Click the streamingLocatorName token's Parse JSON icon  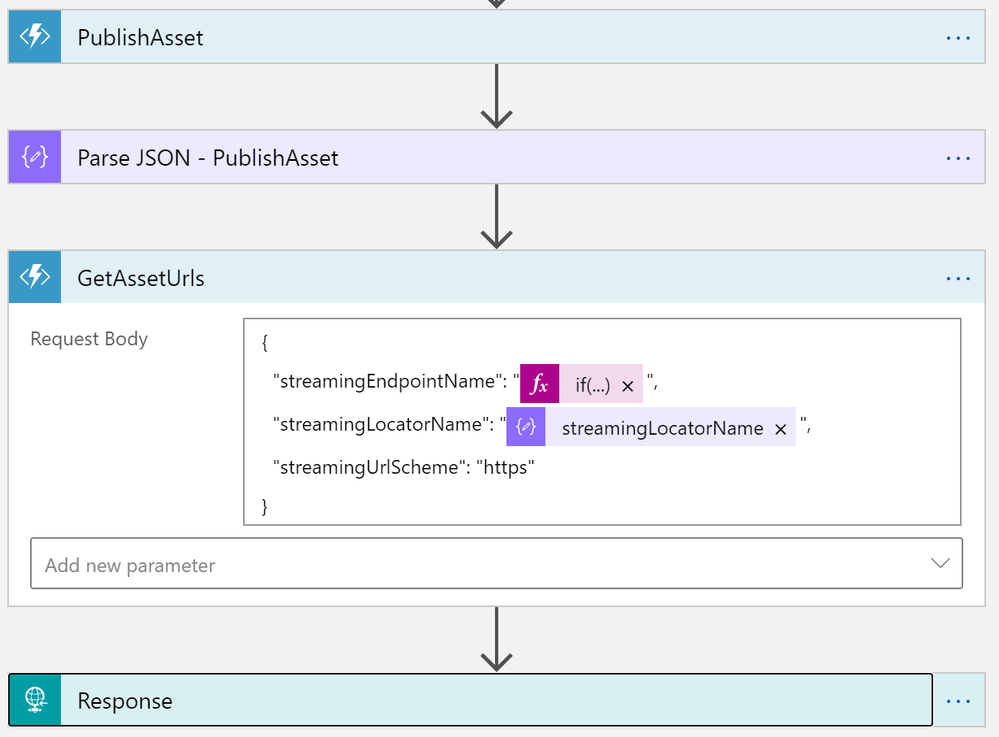point(526,426)
